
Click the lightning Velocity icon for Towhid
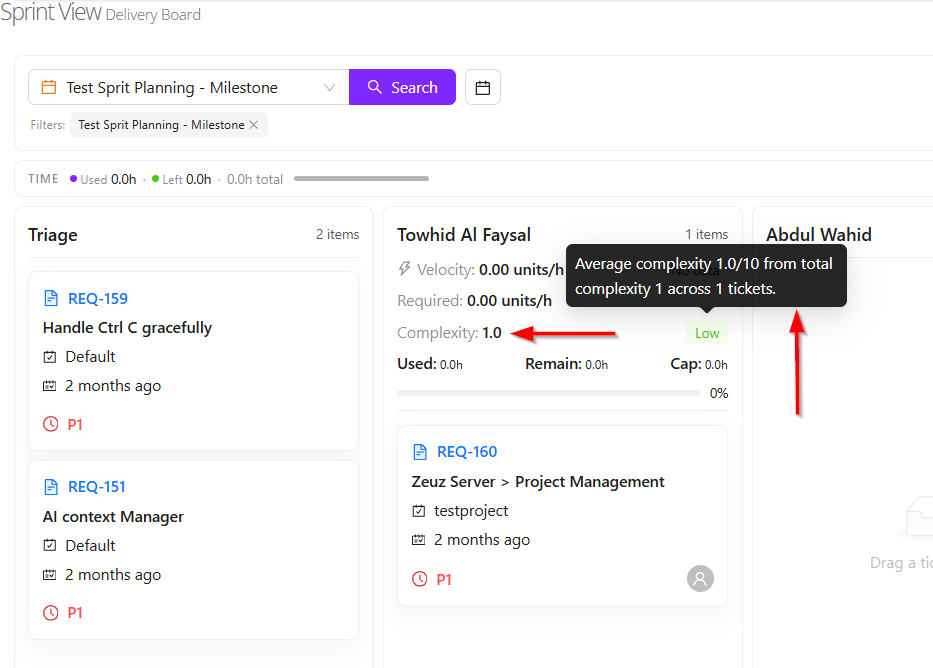tap(405, 269)
